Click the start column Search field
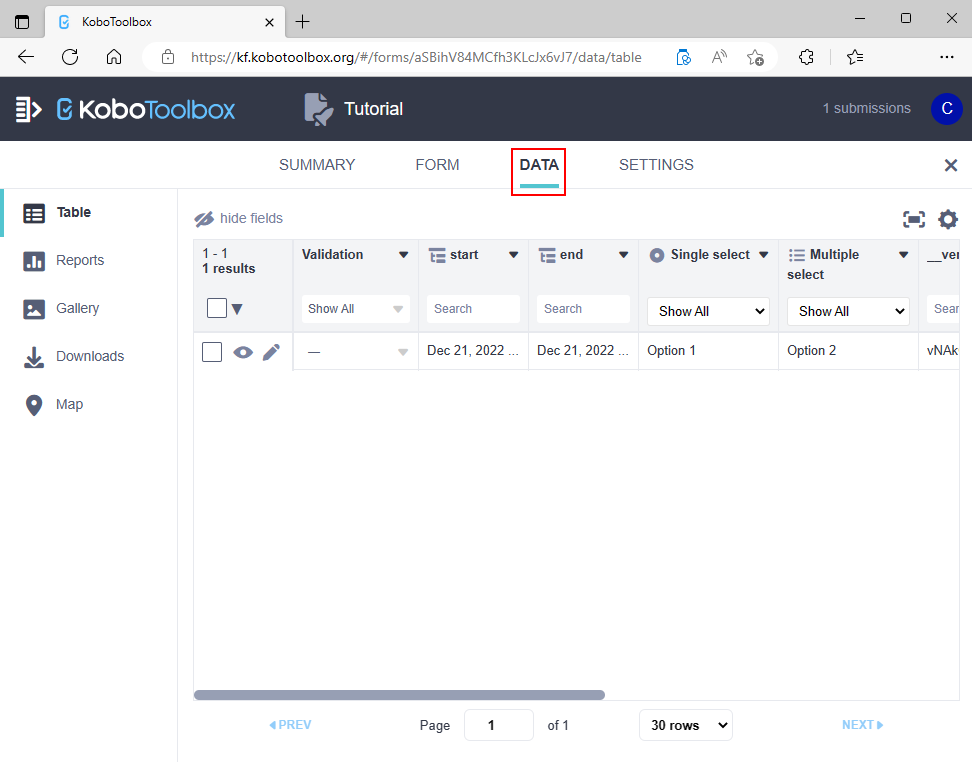Viewport: 972px width, 762px height. (x=473, y=309)
